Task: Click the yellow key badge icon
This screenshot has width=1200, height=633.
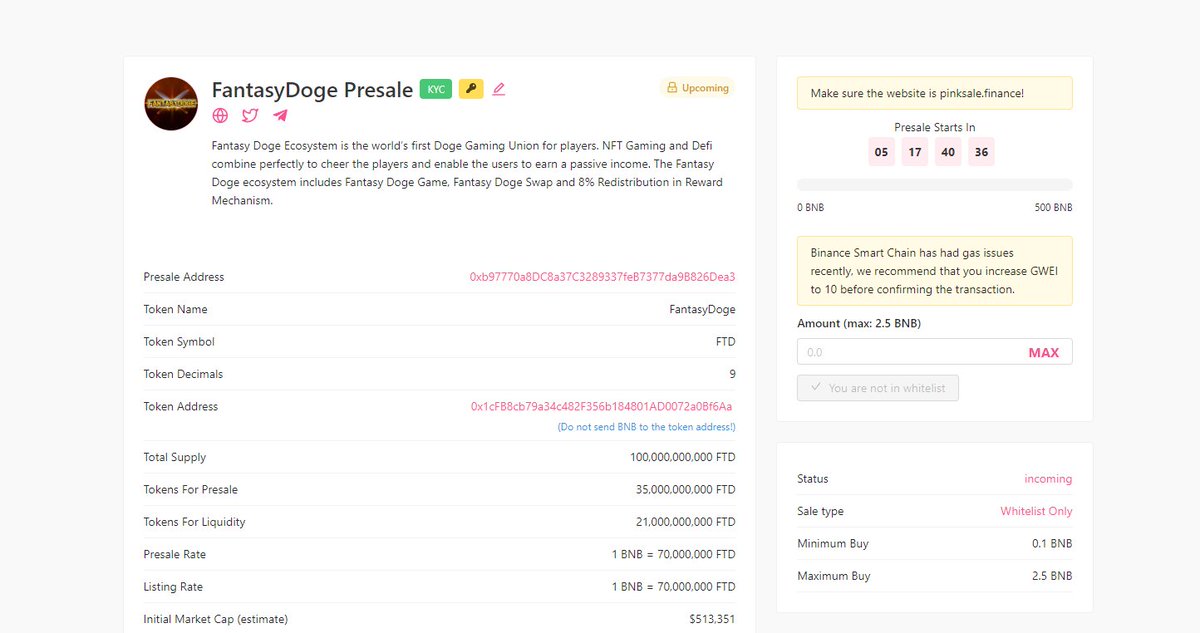Action: [x=471, y=89]
